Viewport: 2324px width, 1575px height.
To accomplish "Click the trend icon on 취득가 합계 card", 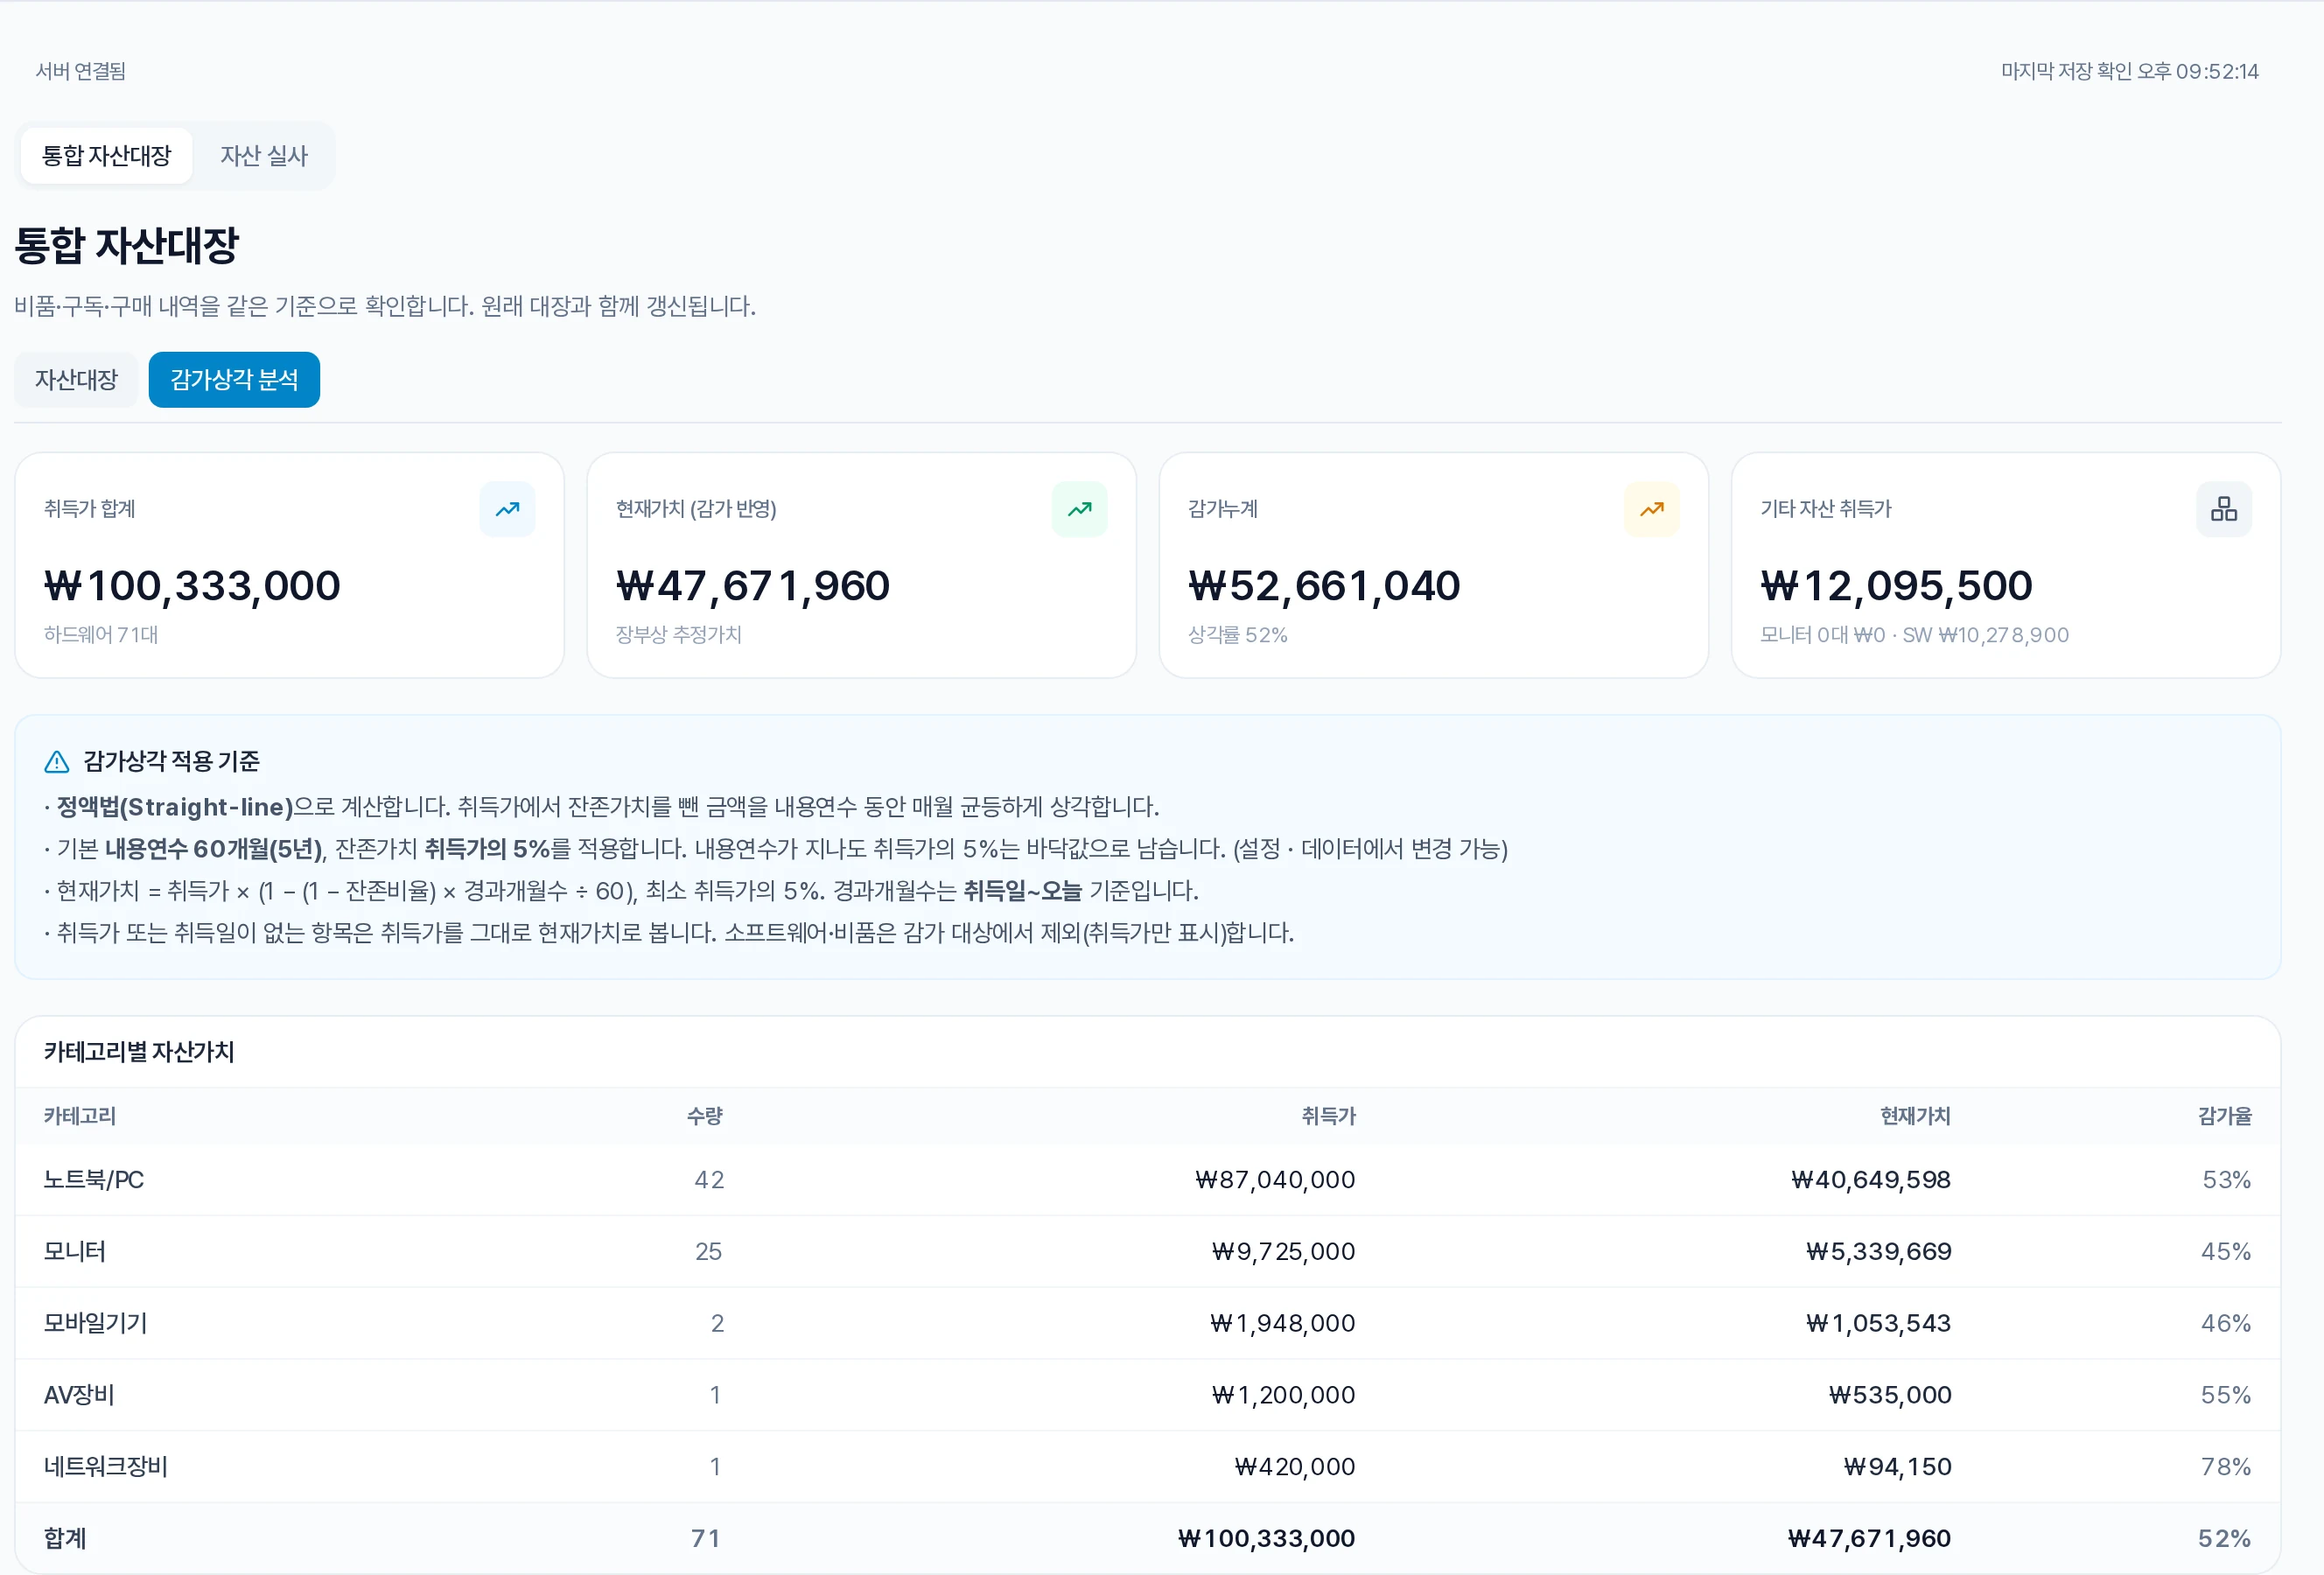I will (x=507, y=509).
